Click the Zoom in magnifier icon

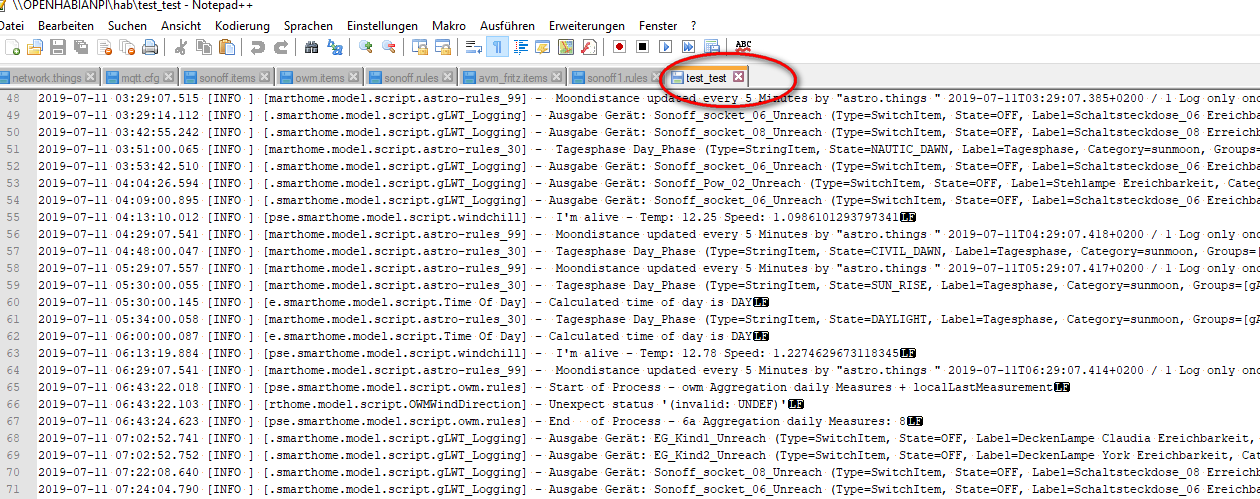click(x=366, y=47)
